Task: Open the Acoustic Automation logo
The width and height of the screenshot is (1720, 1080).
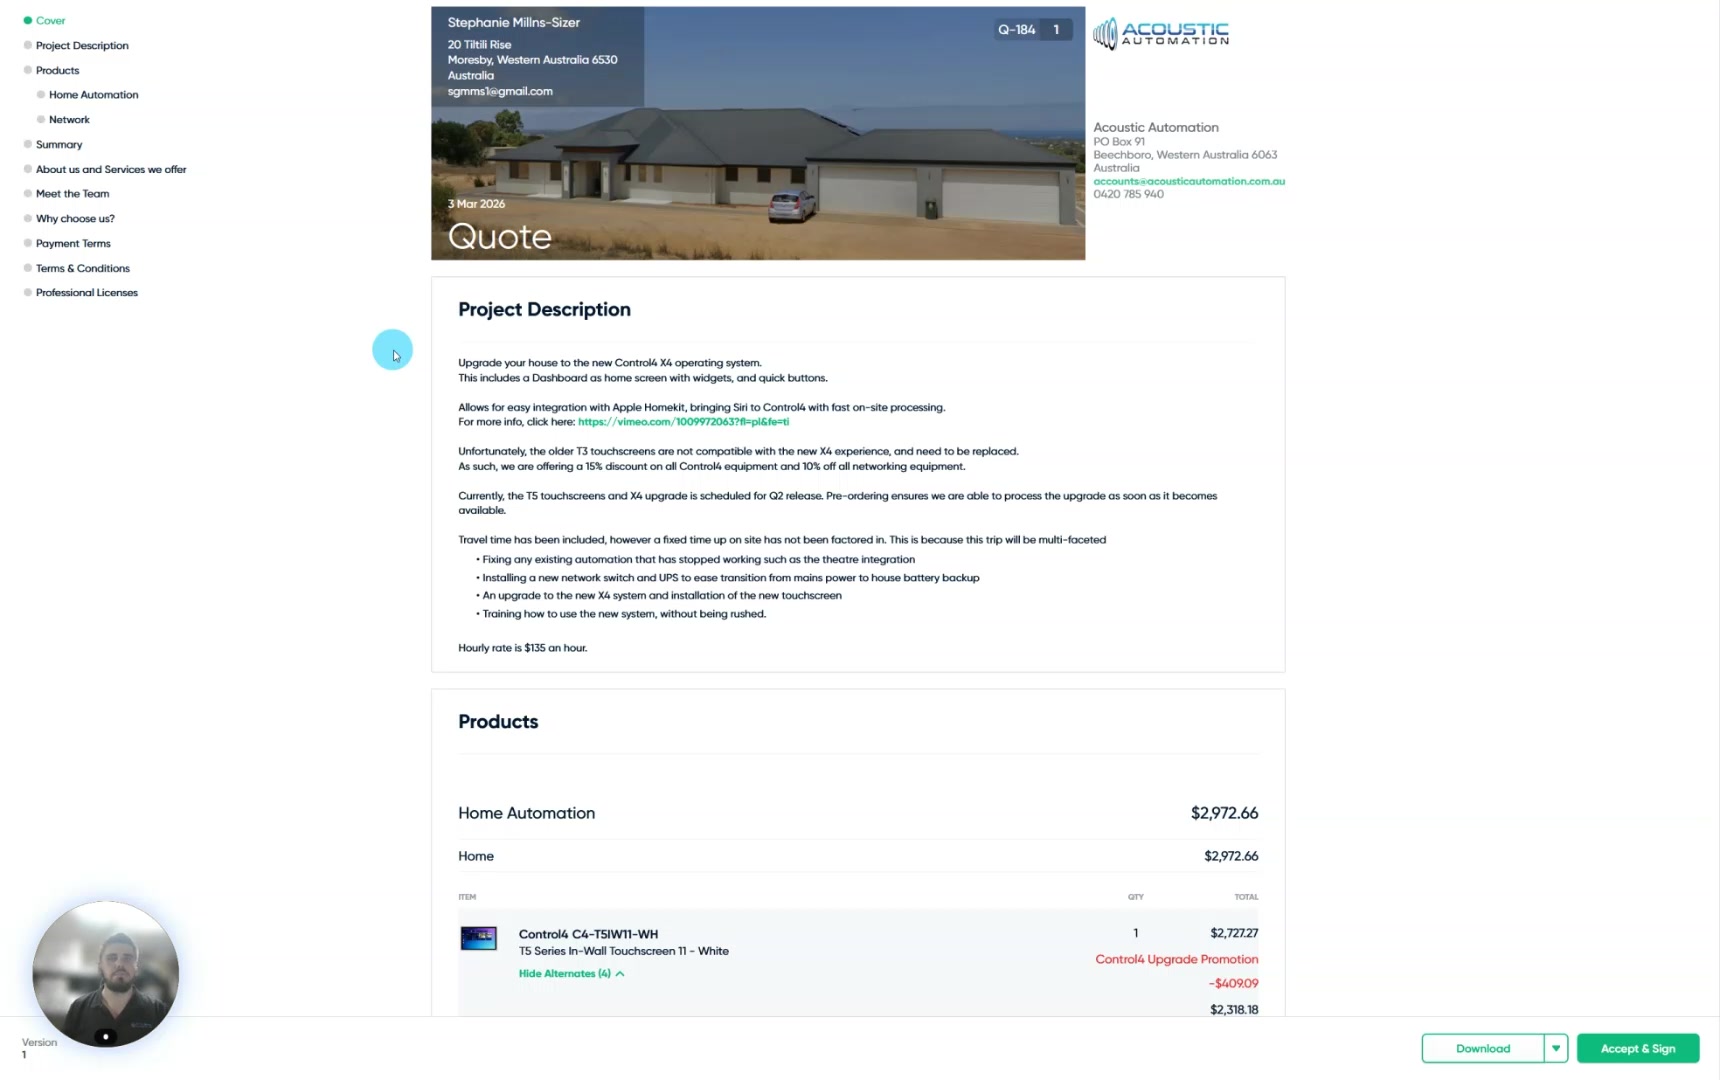Action: pyautogui.click(x=1161, y=34)
